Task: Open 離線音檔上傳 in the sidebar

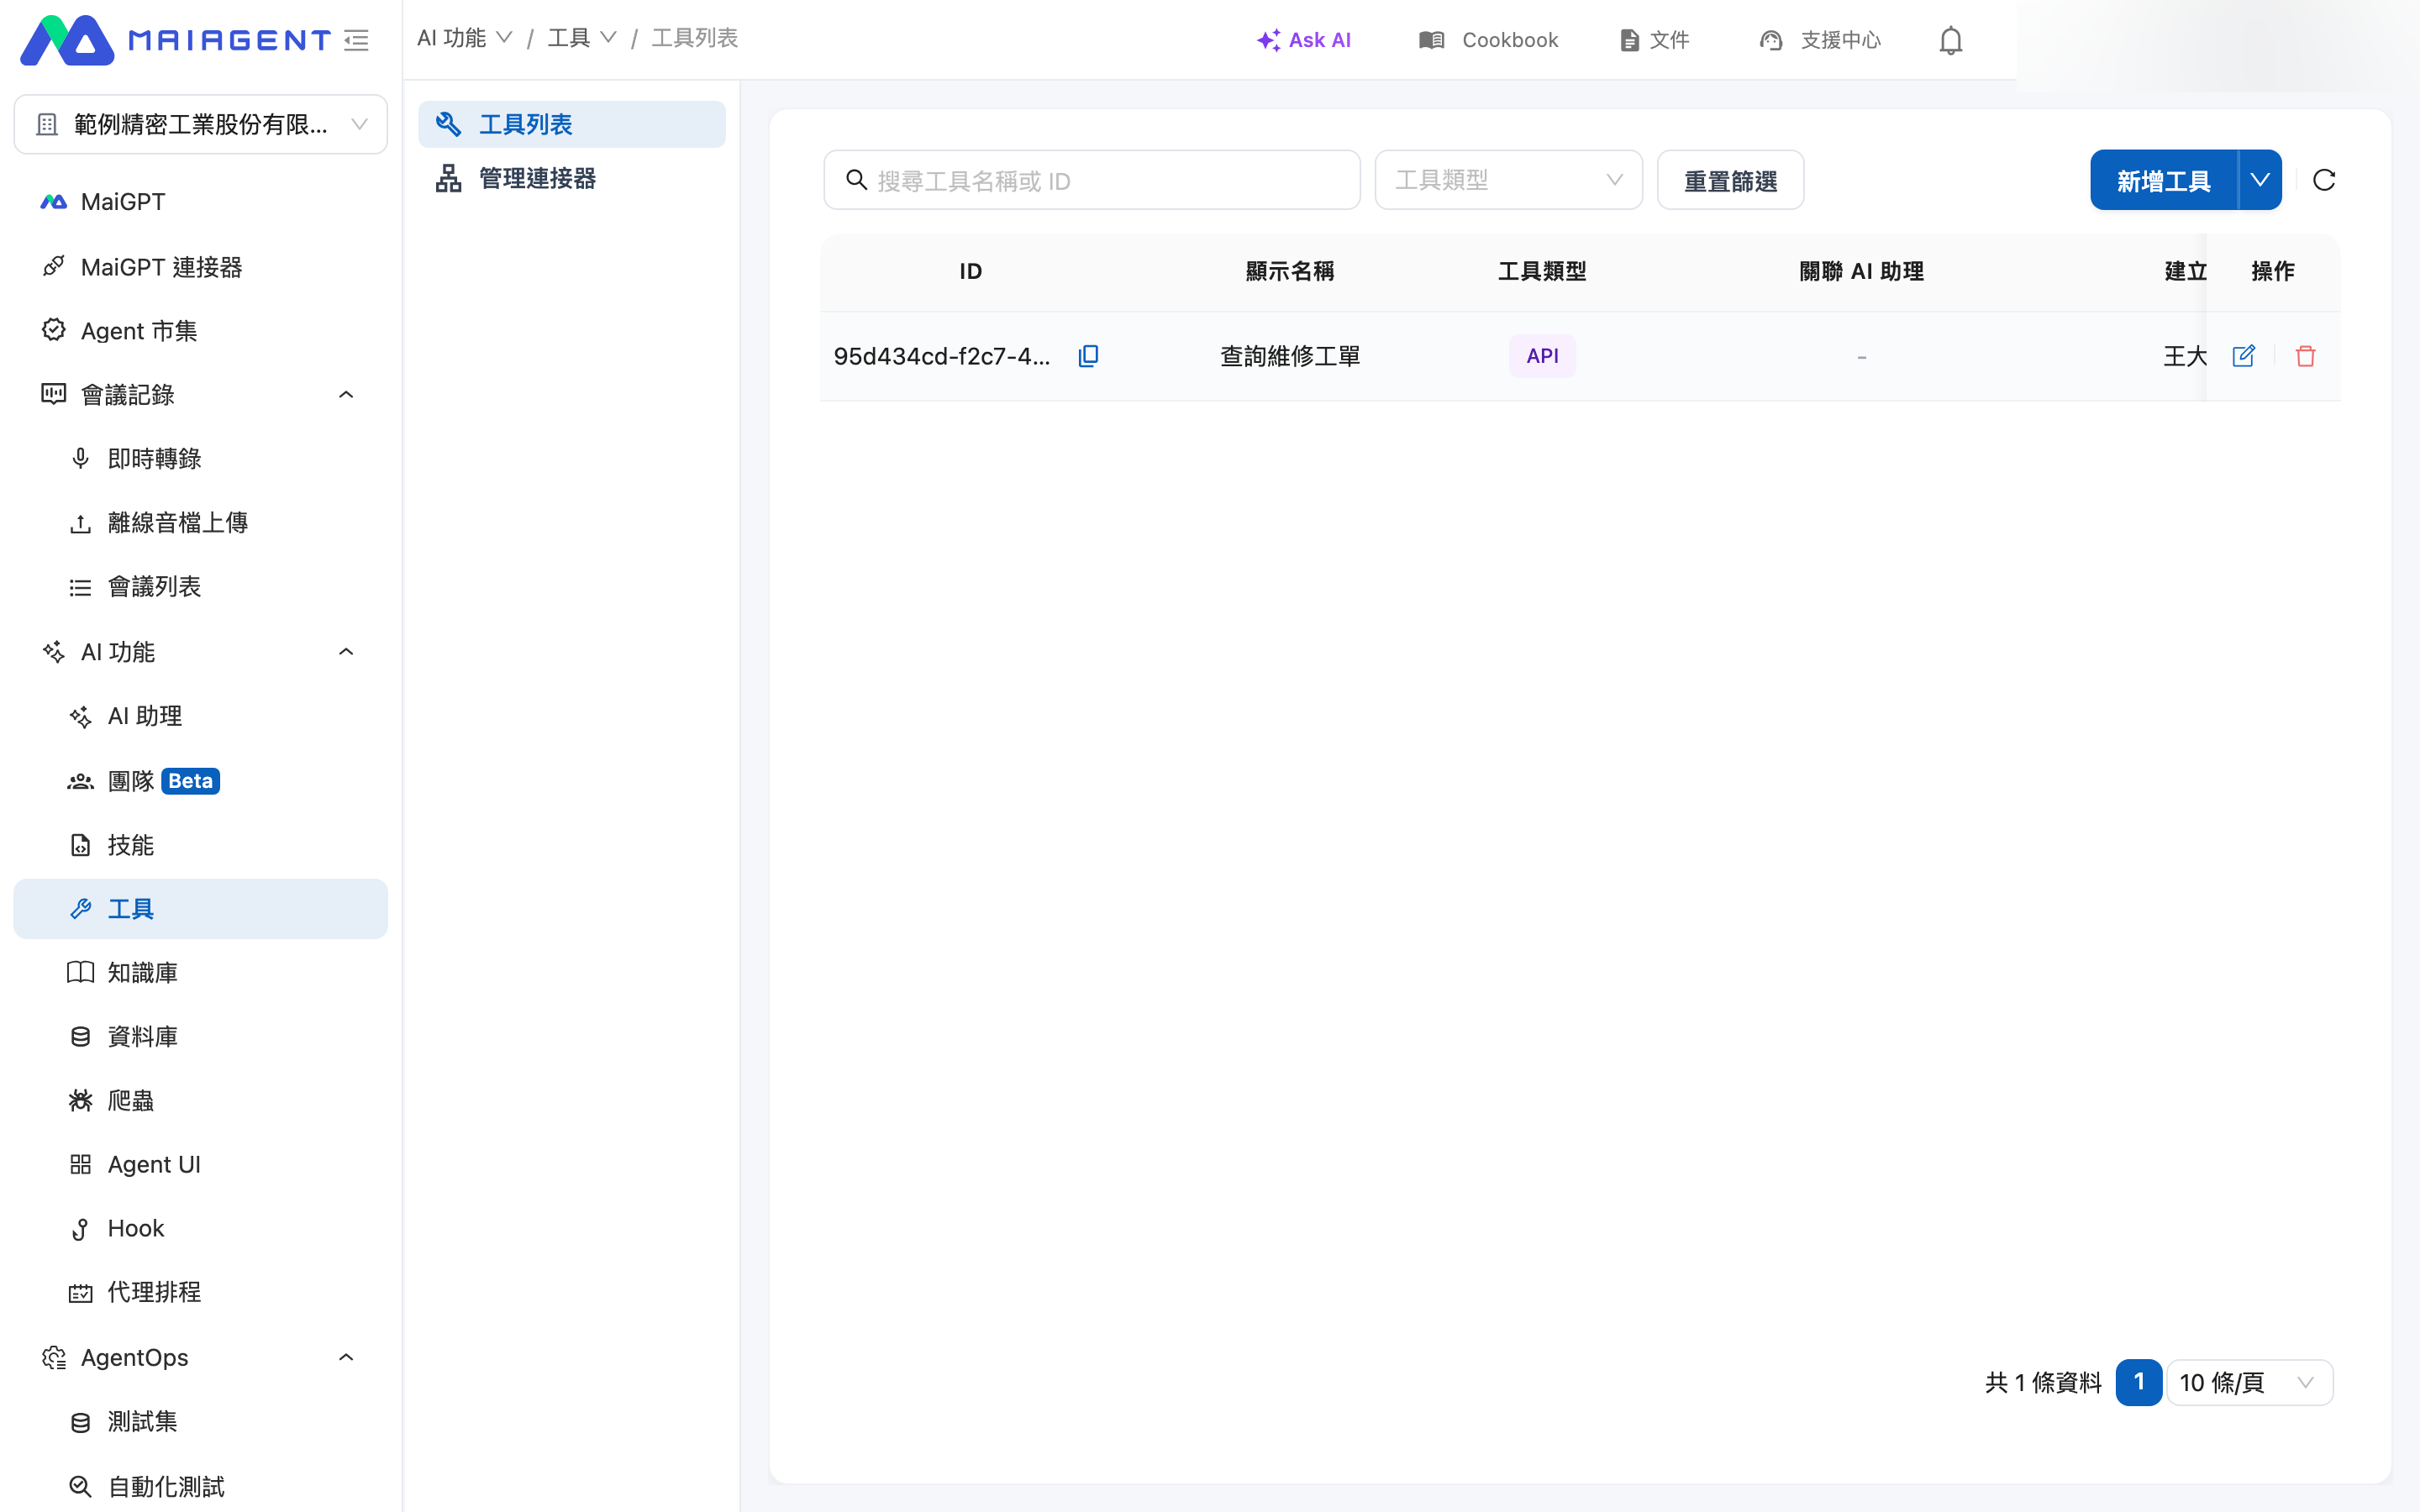Action: click(201, 523)
